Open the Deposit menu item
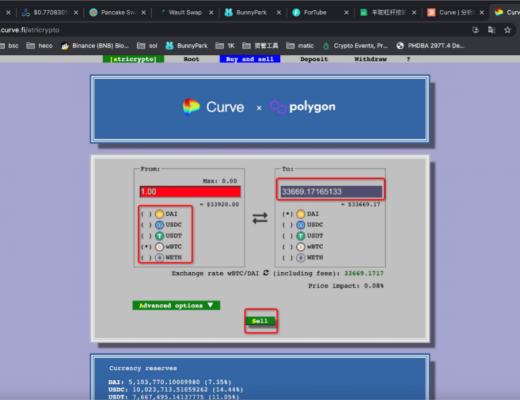 click(314, 59)
